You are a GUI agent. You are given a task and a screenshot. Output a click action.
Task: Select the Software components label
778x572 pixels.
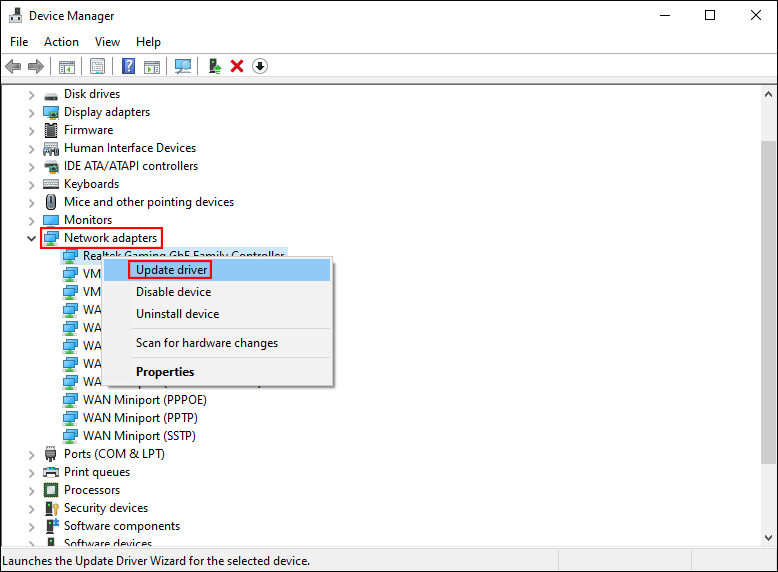(x=122, y=526)
